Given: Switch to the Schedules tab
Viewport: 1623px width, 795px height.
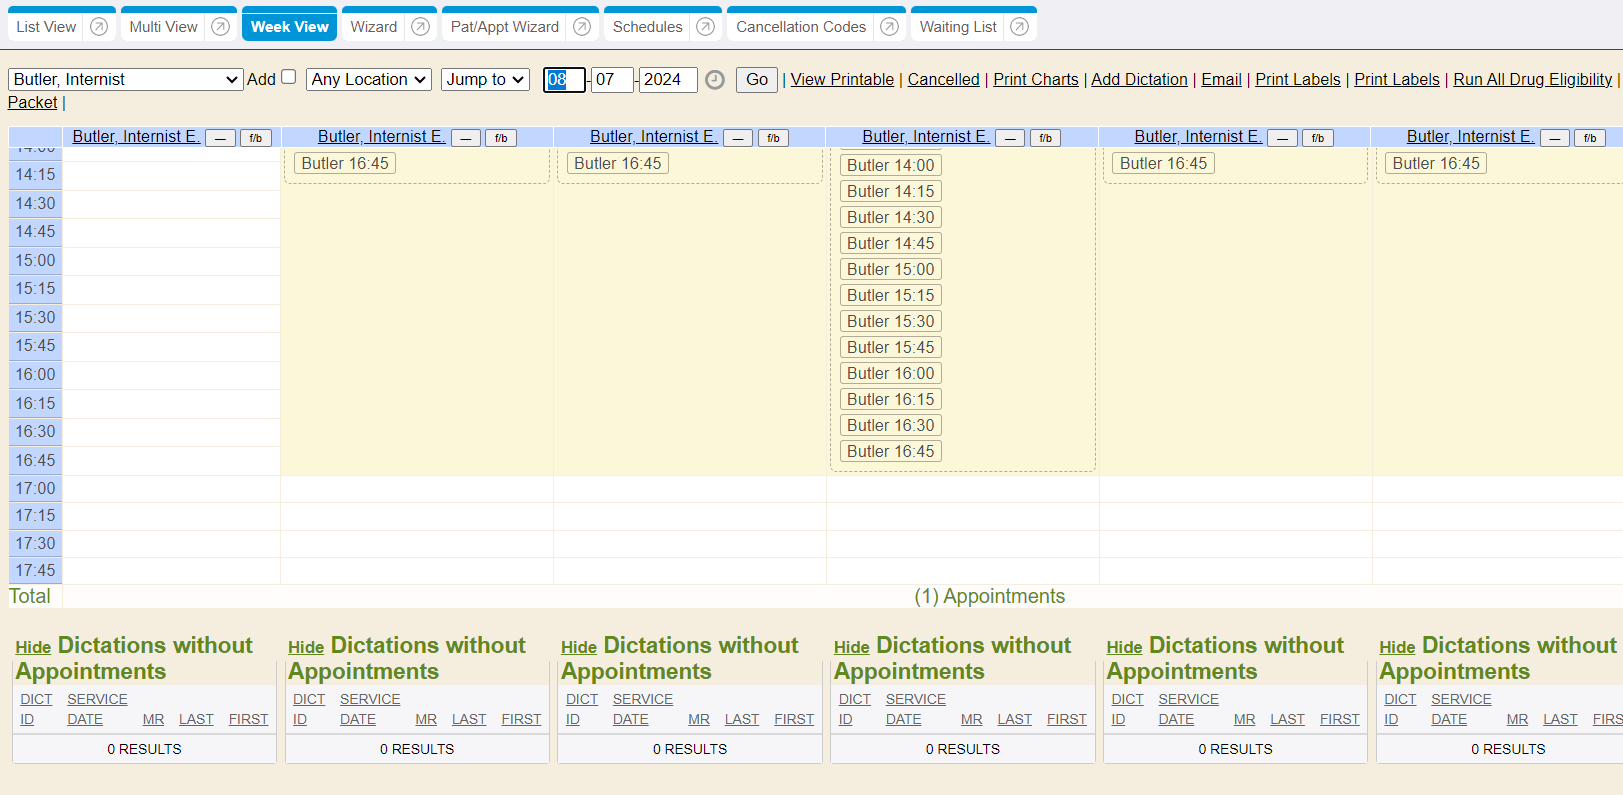Looking at the screenshot, I should point(647,27).
